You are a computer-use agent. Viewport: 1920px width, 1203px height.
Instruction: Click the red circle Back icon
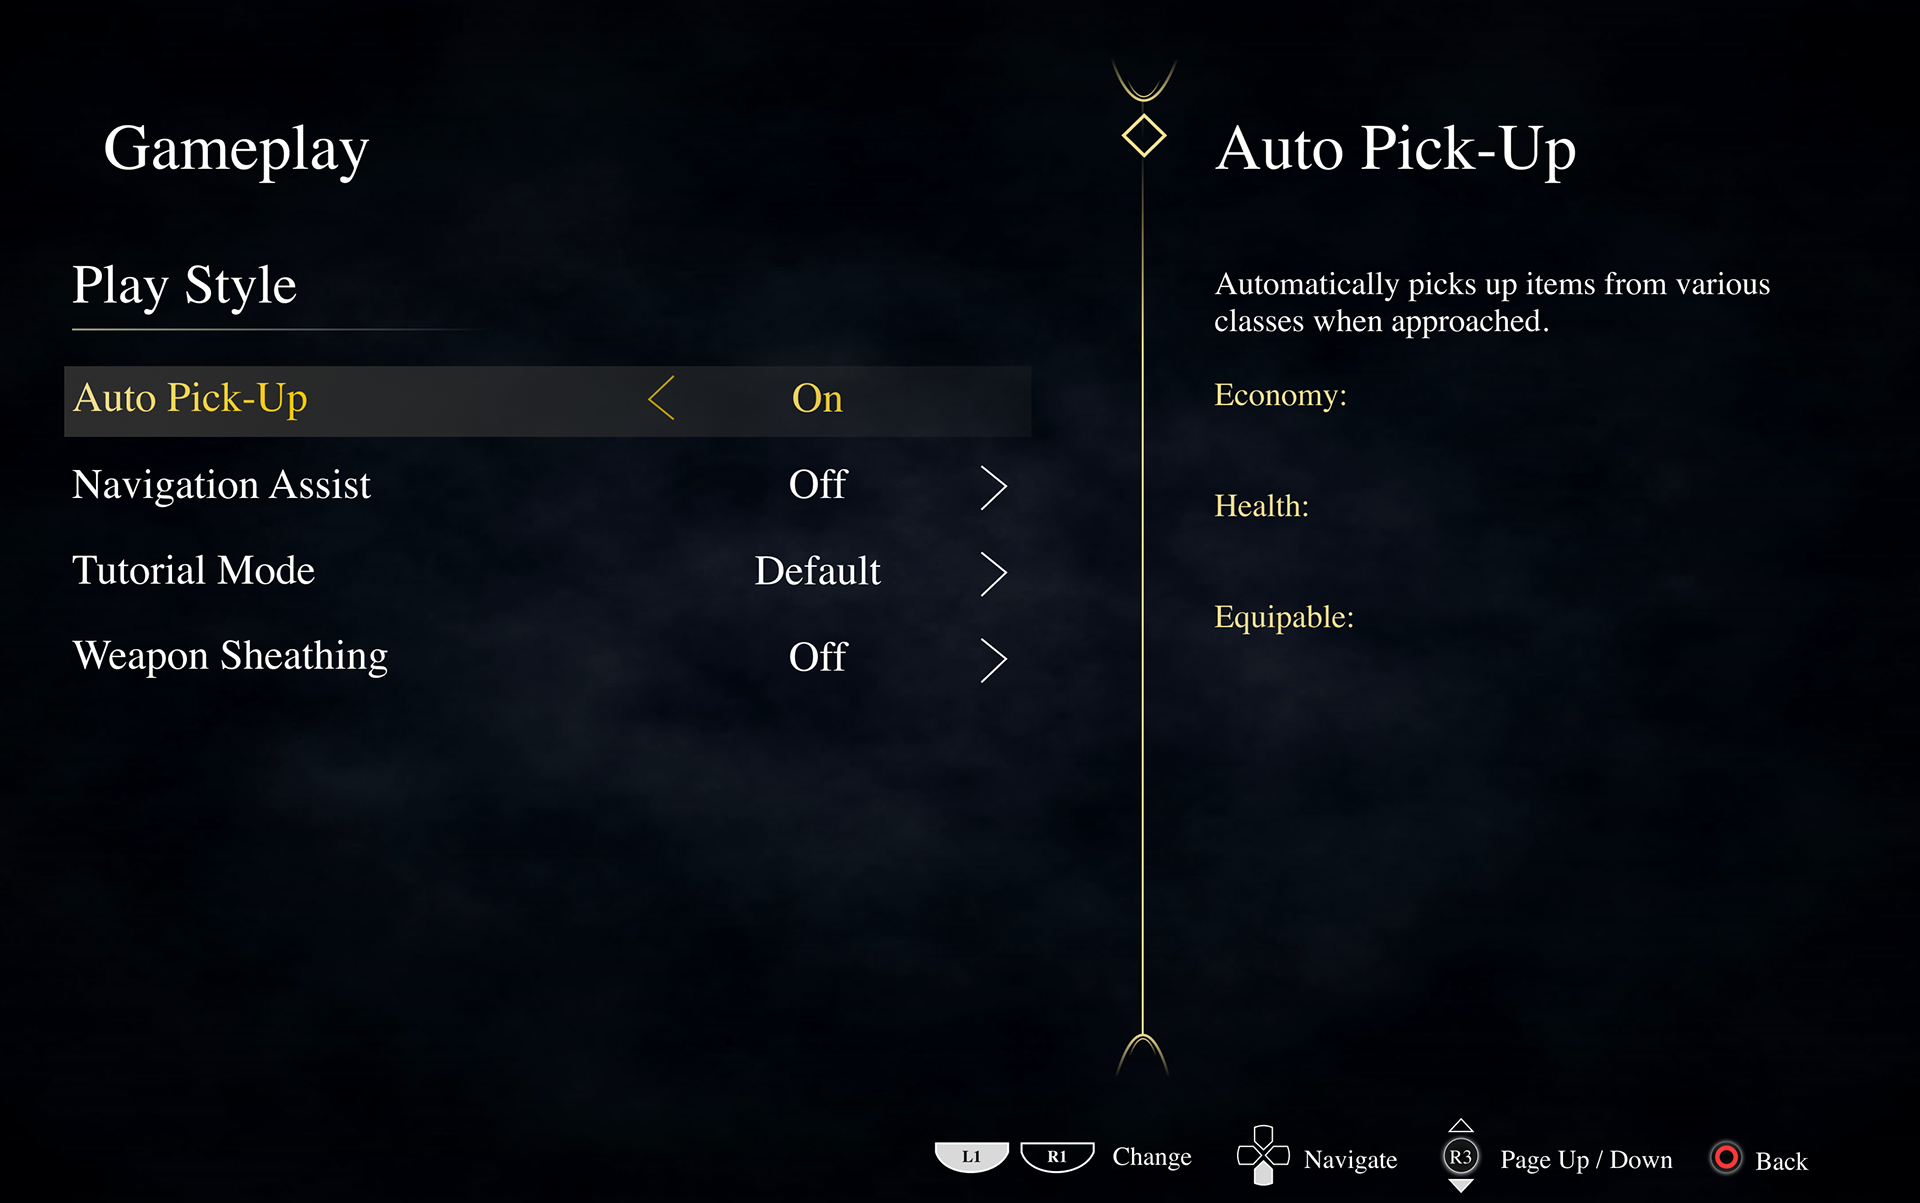tap(1726, 1158)
